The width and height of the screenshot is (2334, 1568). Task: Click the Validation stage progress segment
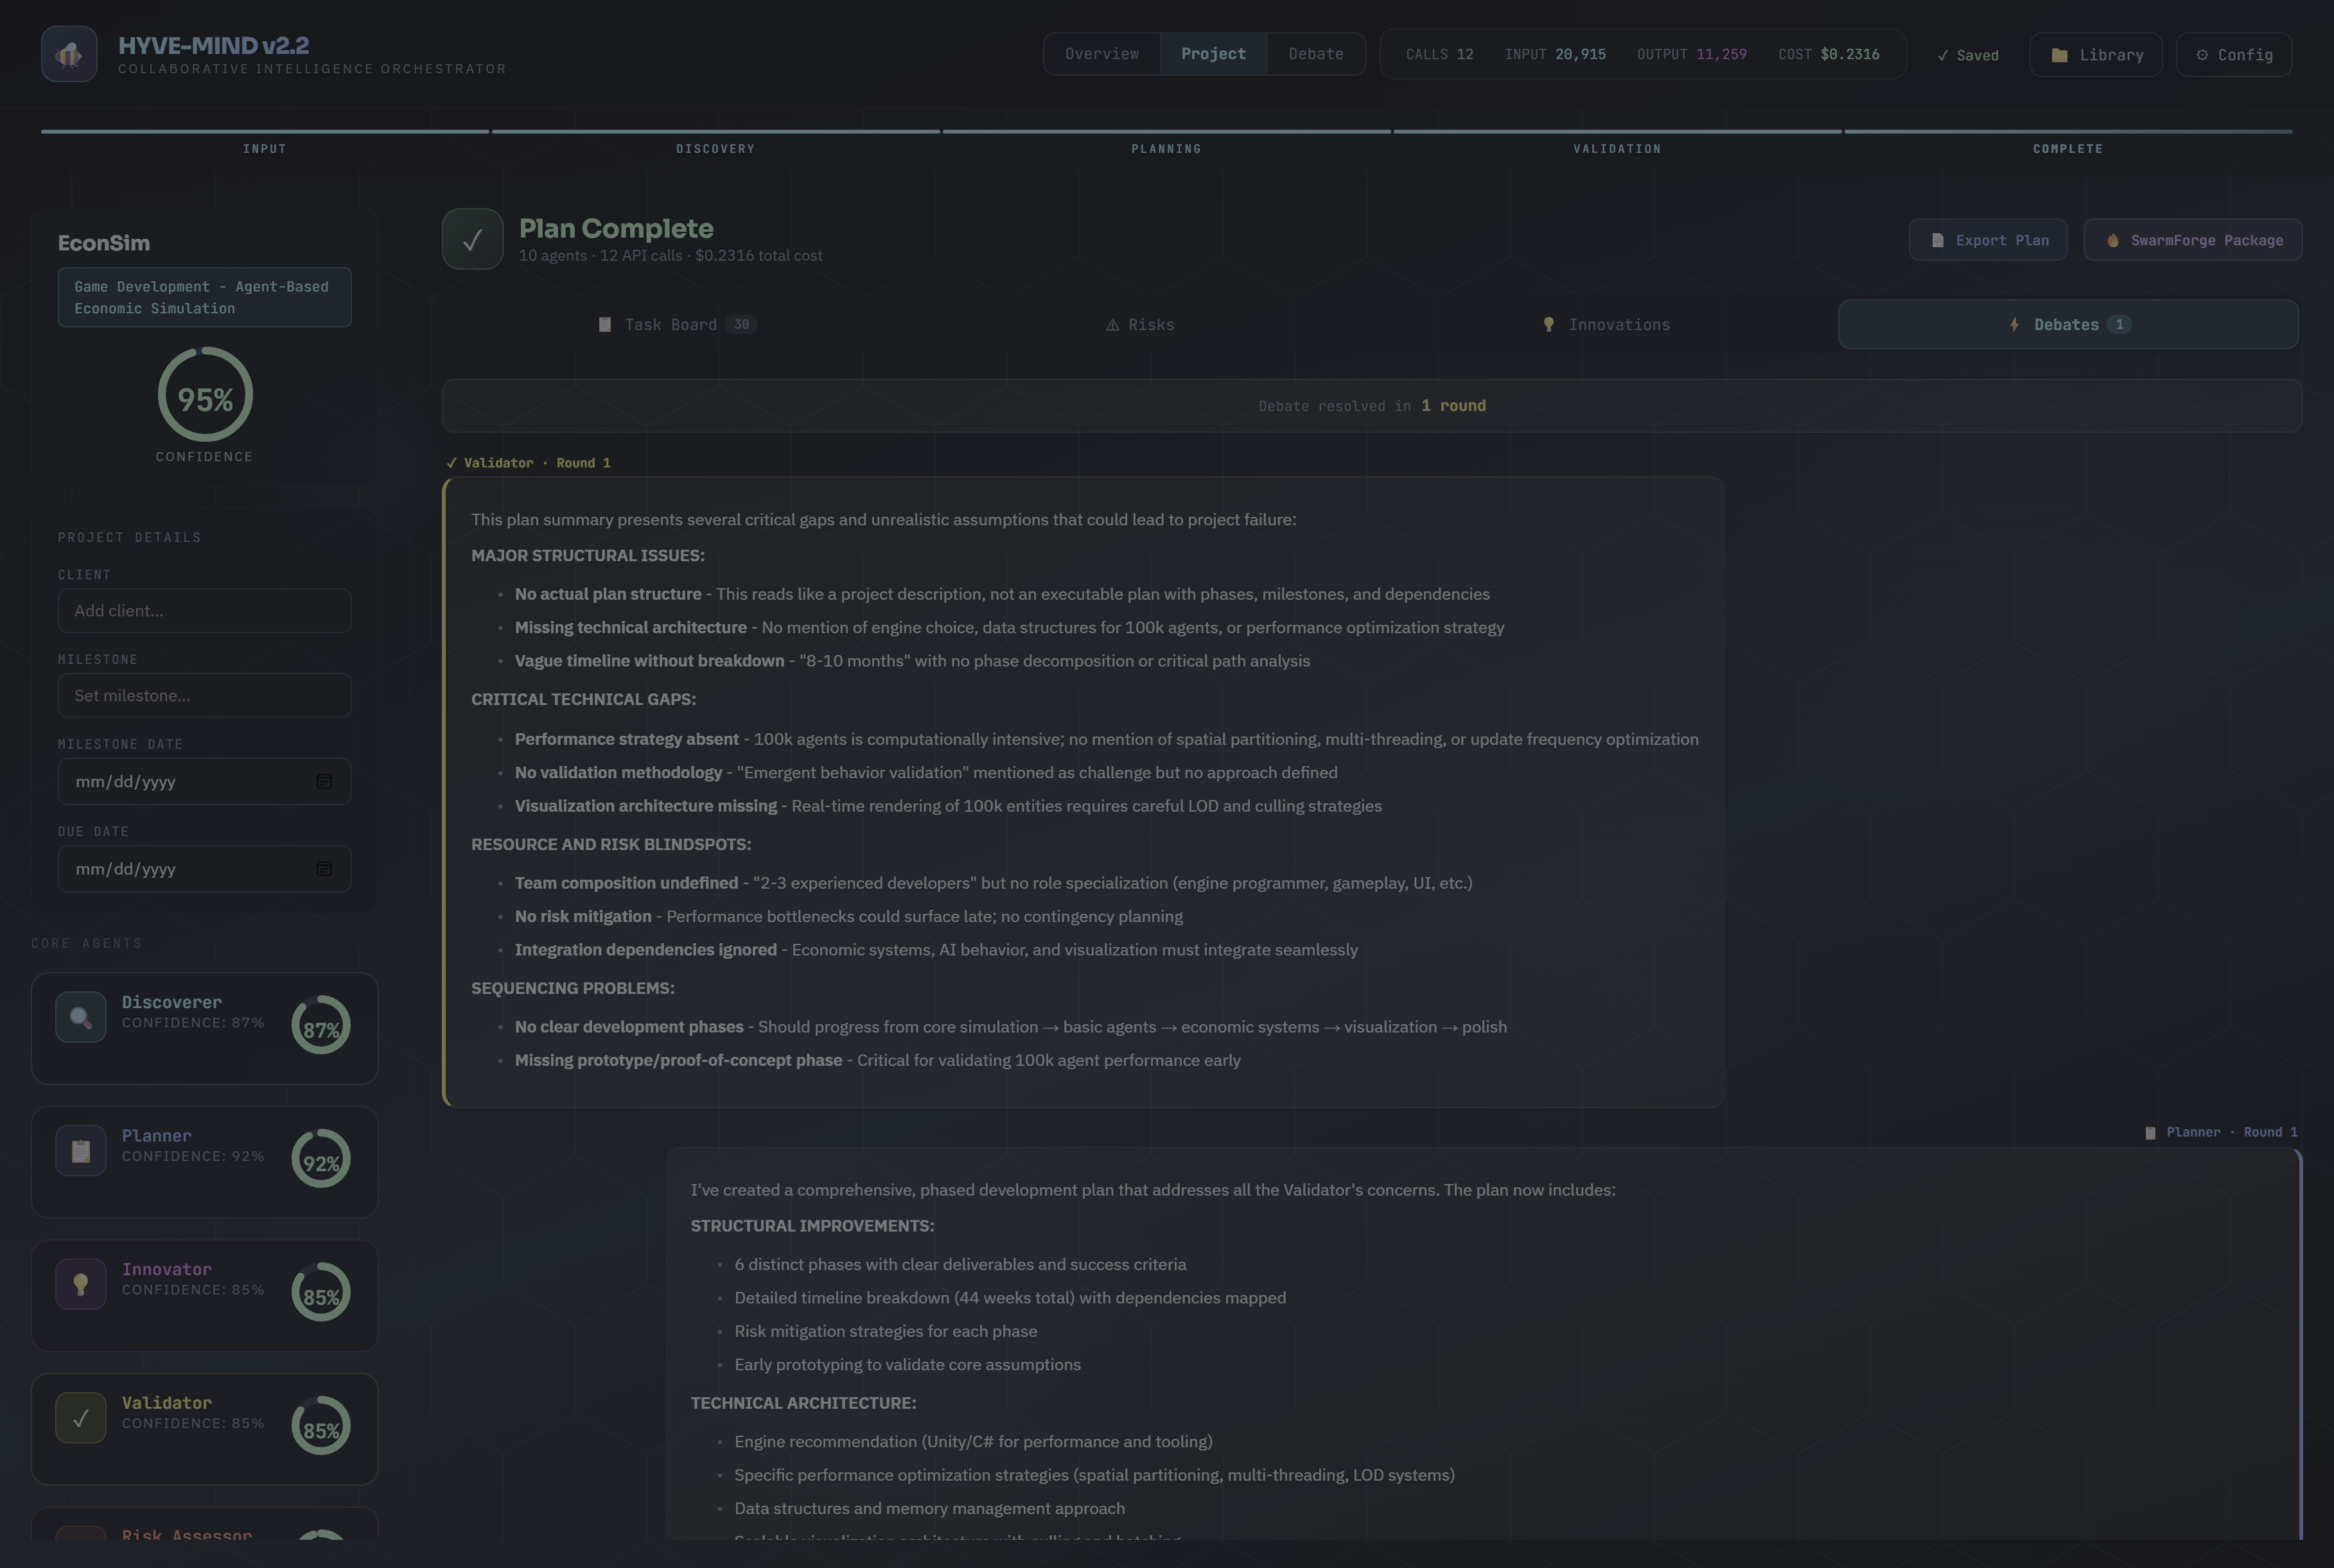click(1616, 139)
